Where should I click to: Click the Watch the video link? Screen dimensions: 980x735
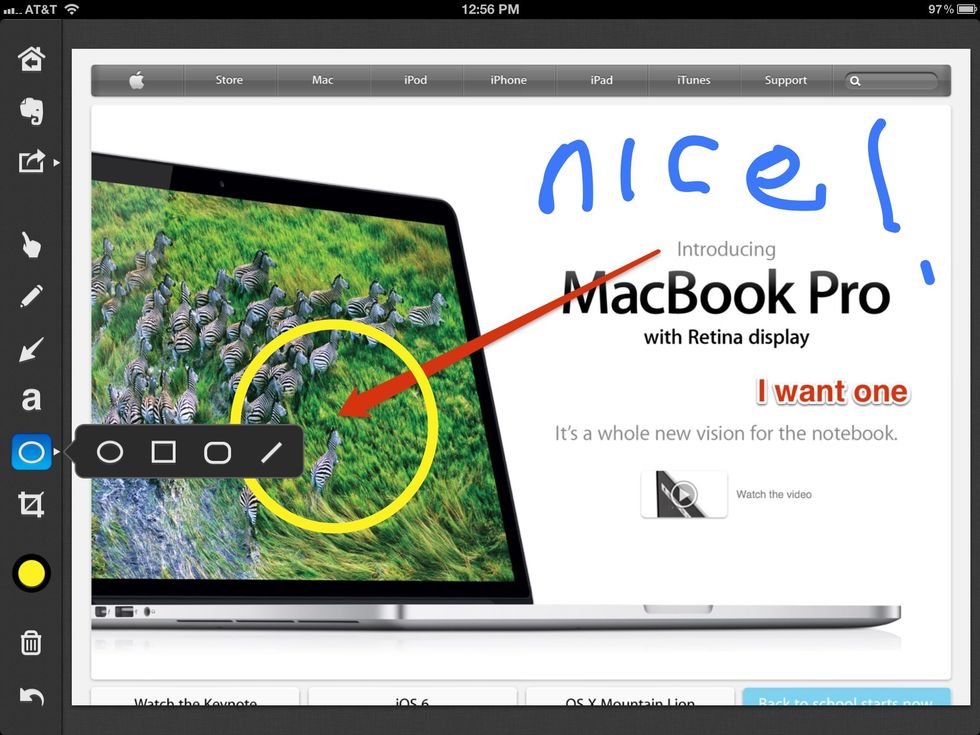click(x=773, y=494)
